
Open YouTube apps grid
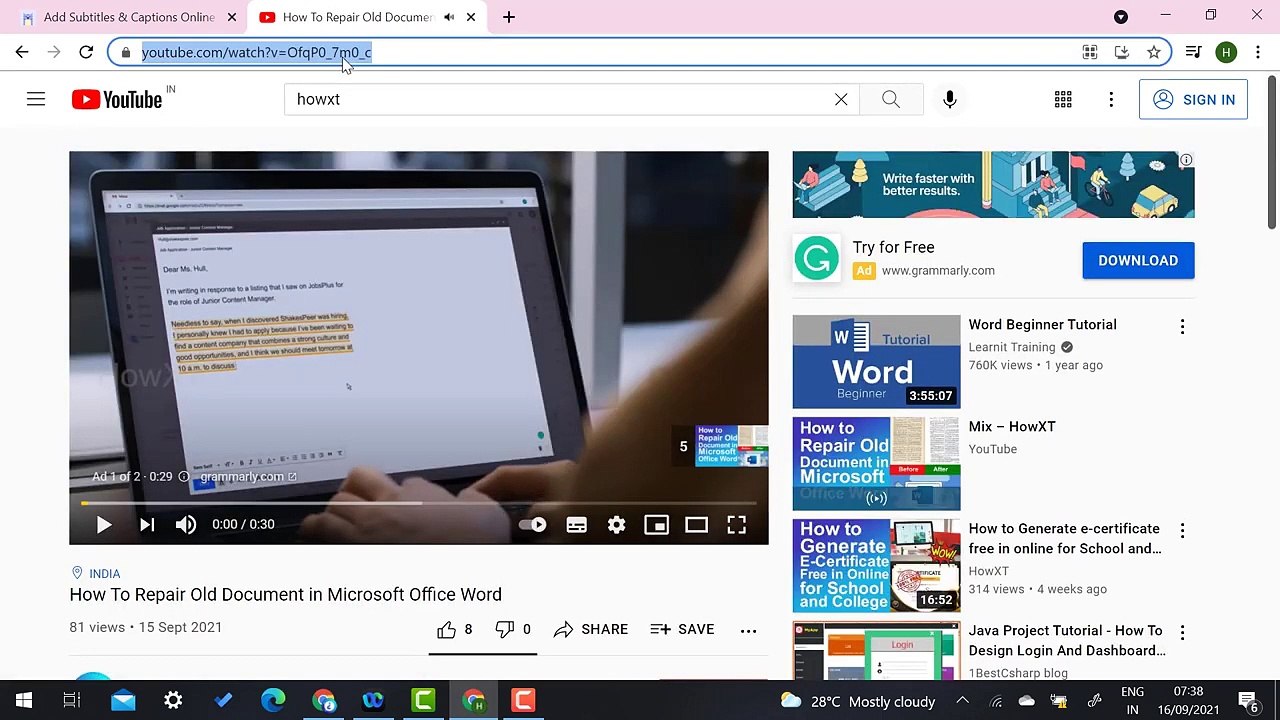1063,99
